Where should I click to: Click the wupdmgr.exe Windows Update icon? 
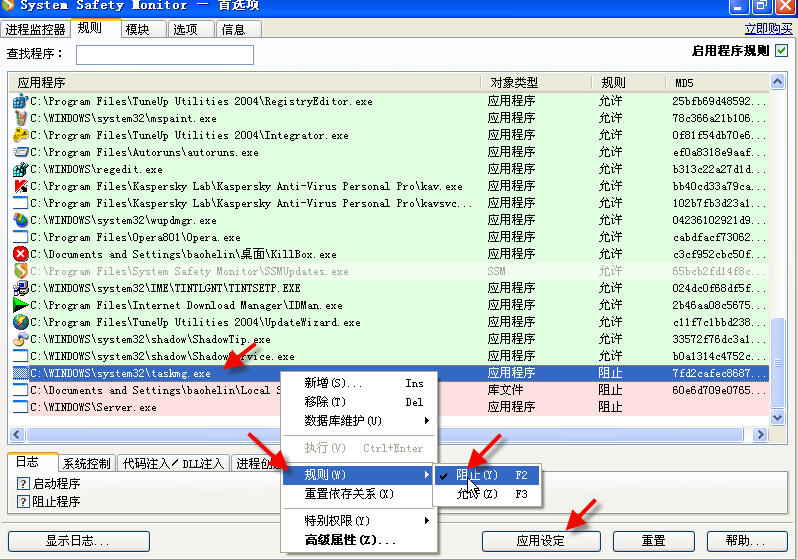(20, 220)
